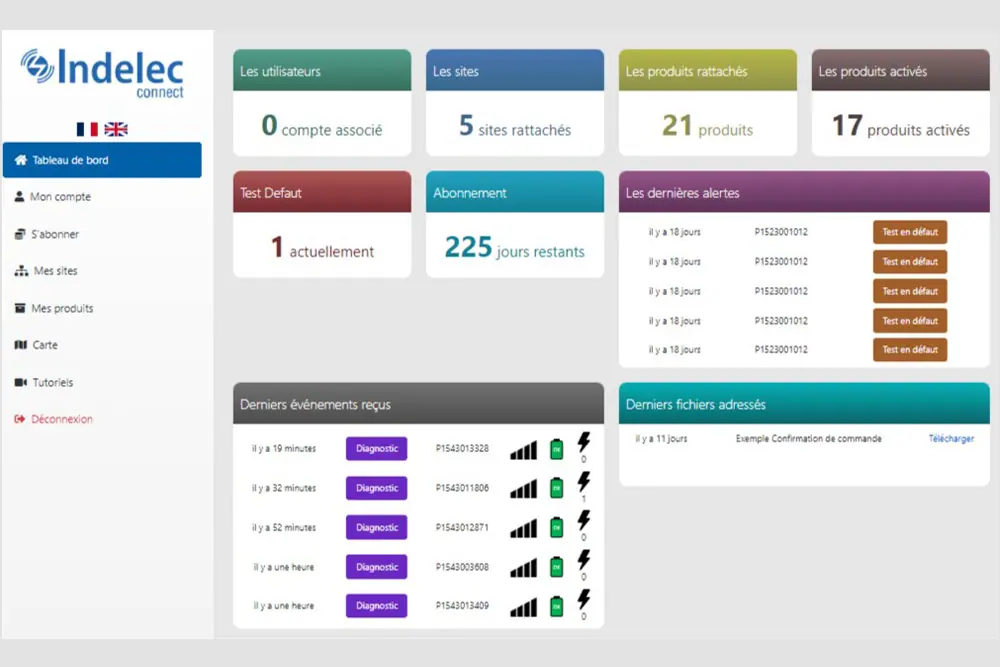Open Tableau de bord menu item
Screen dimensions: 1000x667
pyautogui.click(x=102, y=160)
